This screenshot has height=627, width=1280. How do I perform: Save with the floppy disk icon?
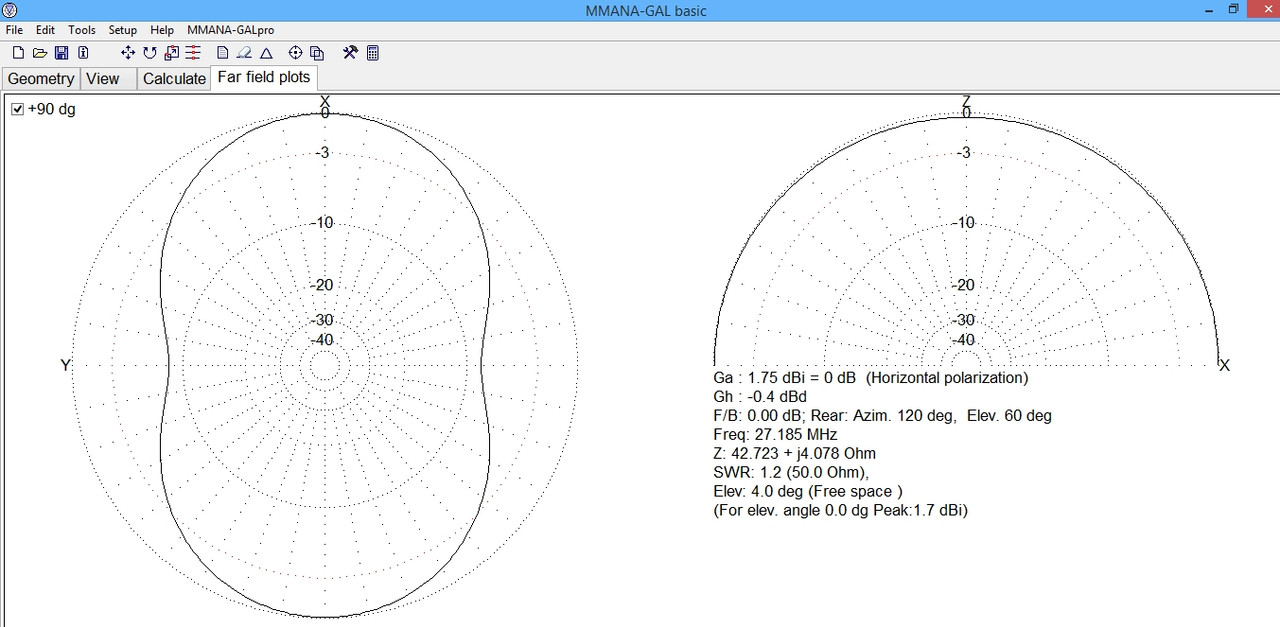(x=61, y=53)
